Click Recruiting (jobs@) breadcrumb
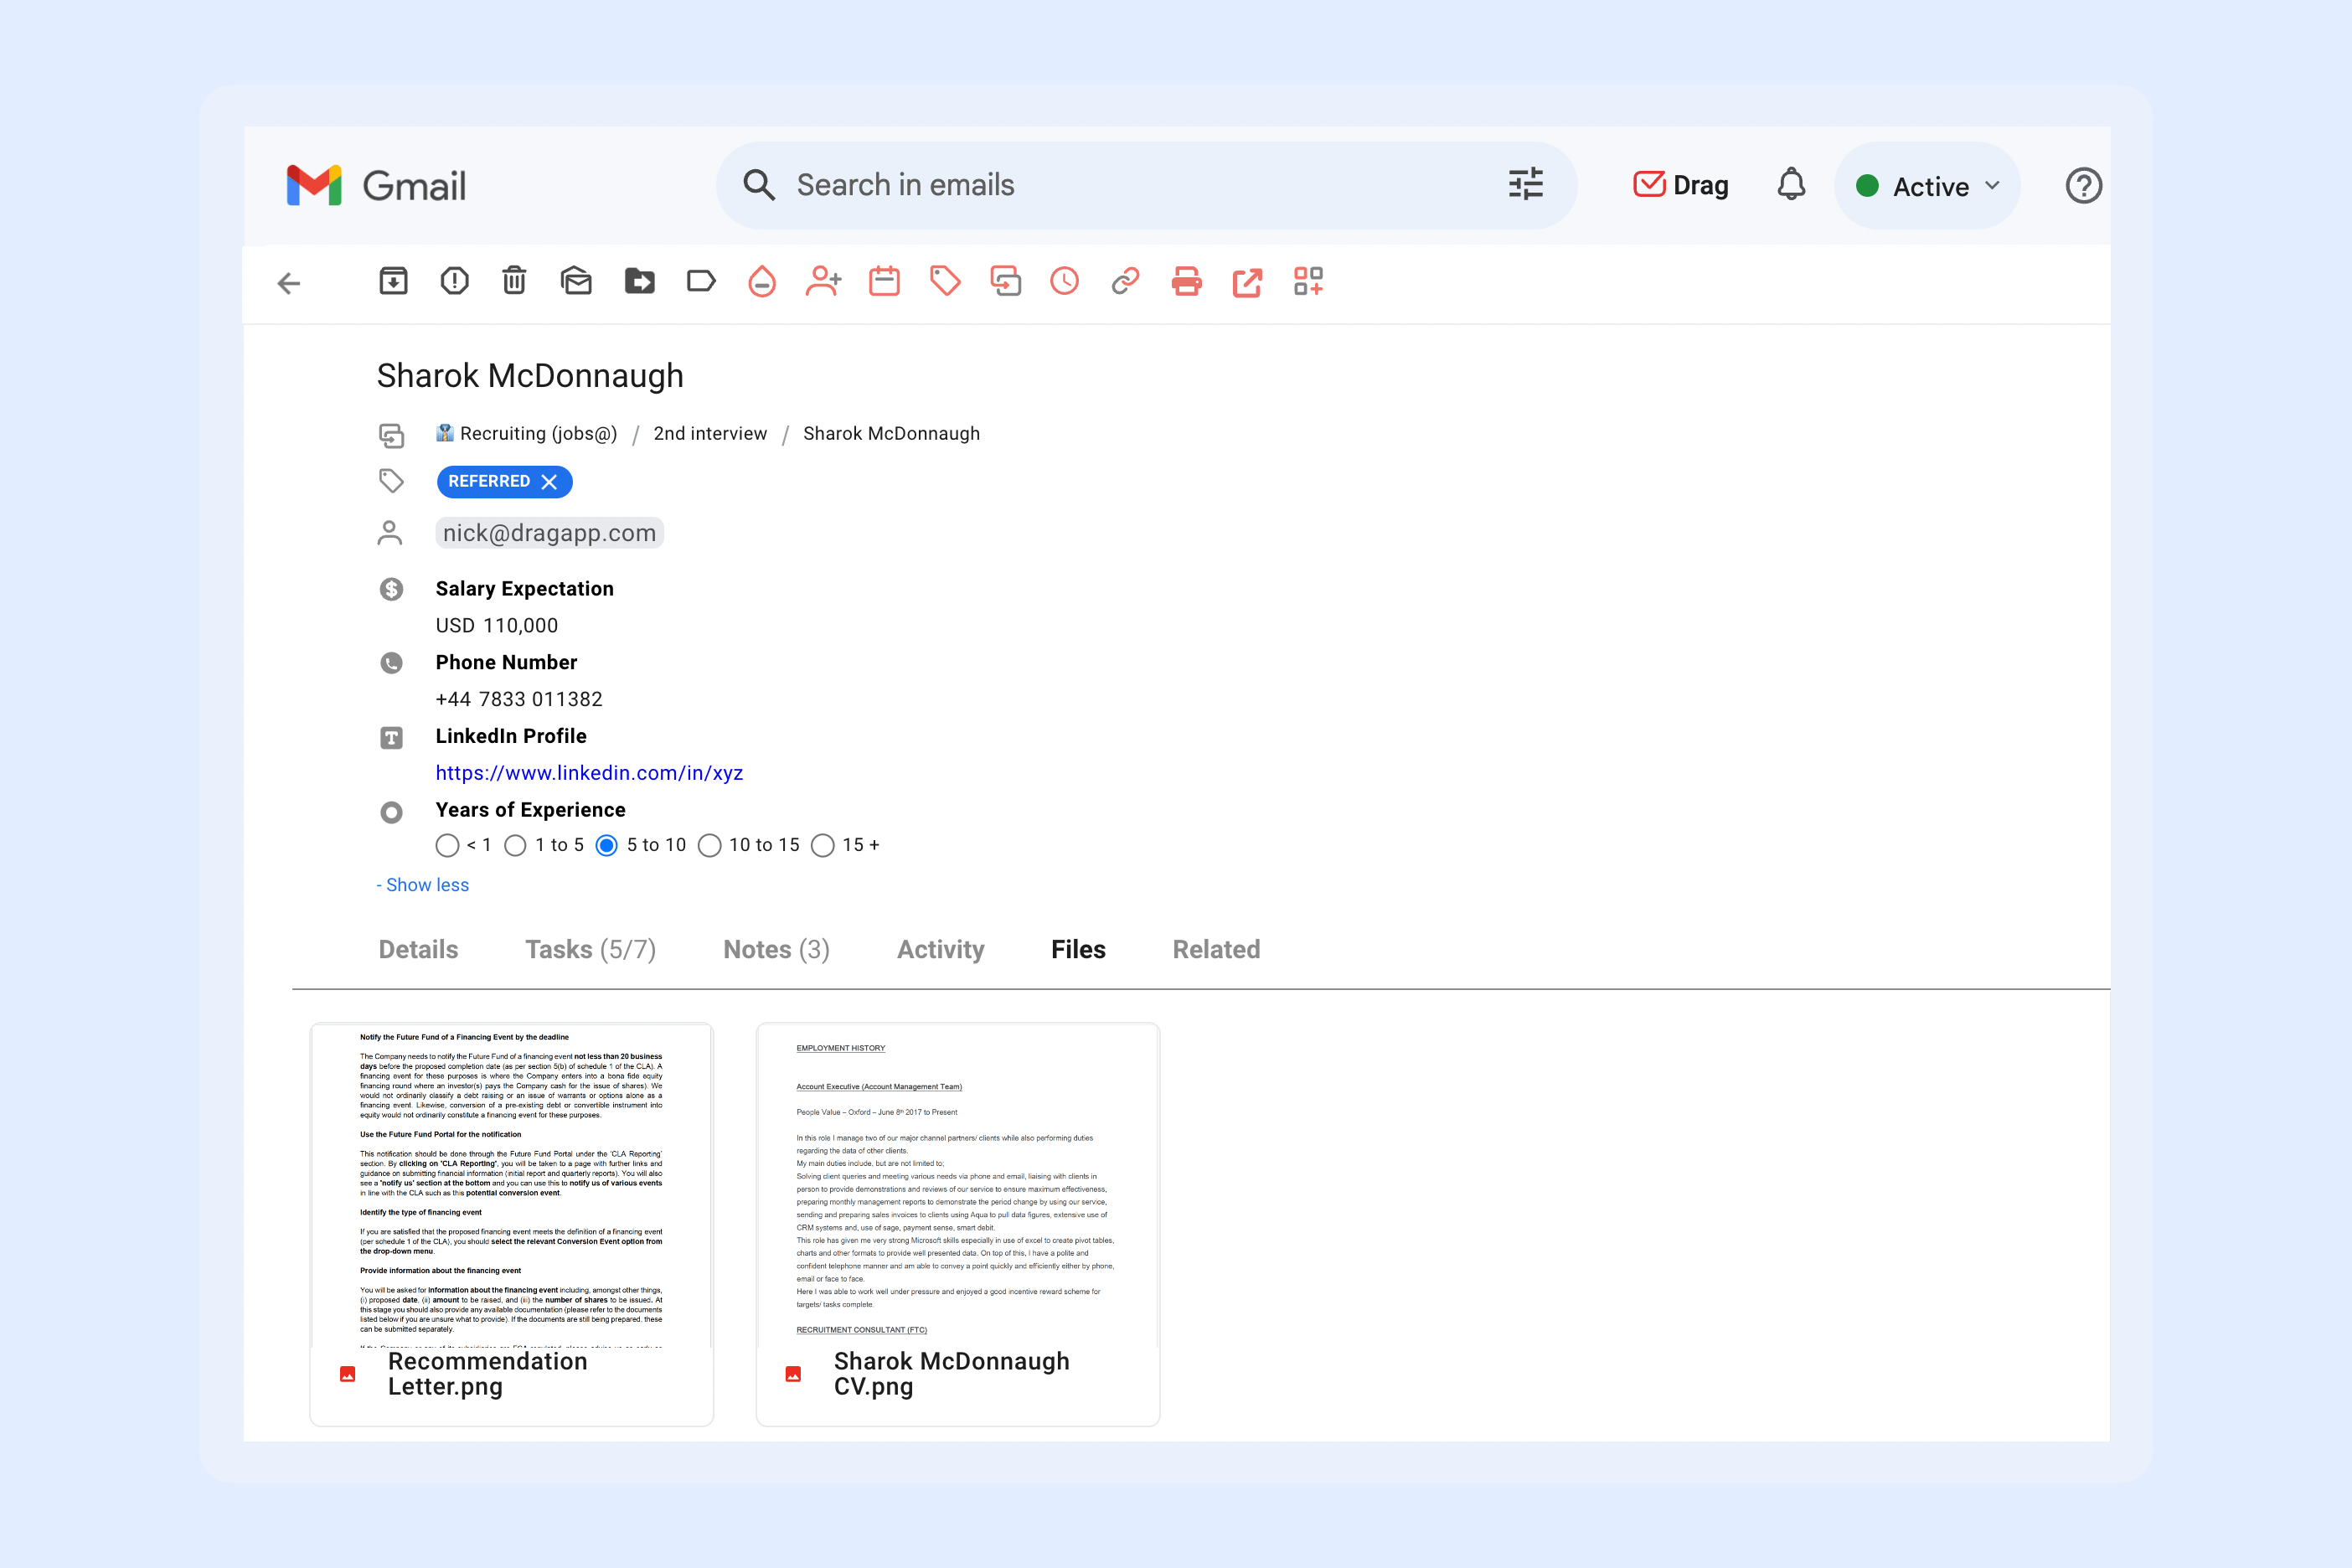The width and height of the screenshot is (2352, 1568). 527,434
